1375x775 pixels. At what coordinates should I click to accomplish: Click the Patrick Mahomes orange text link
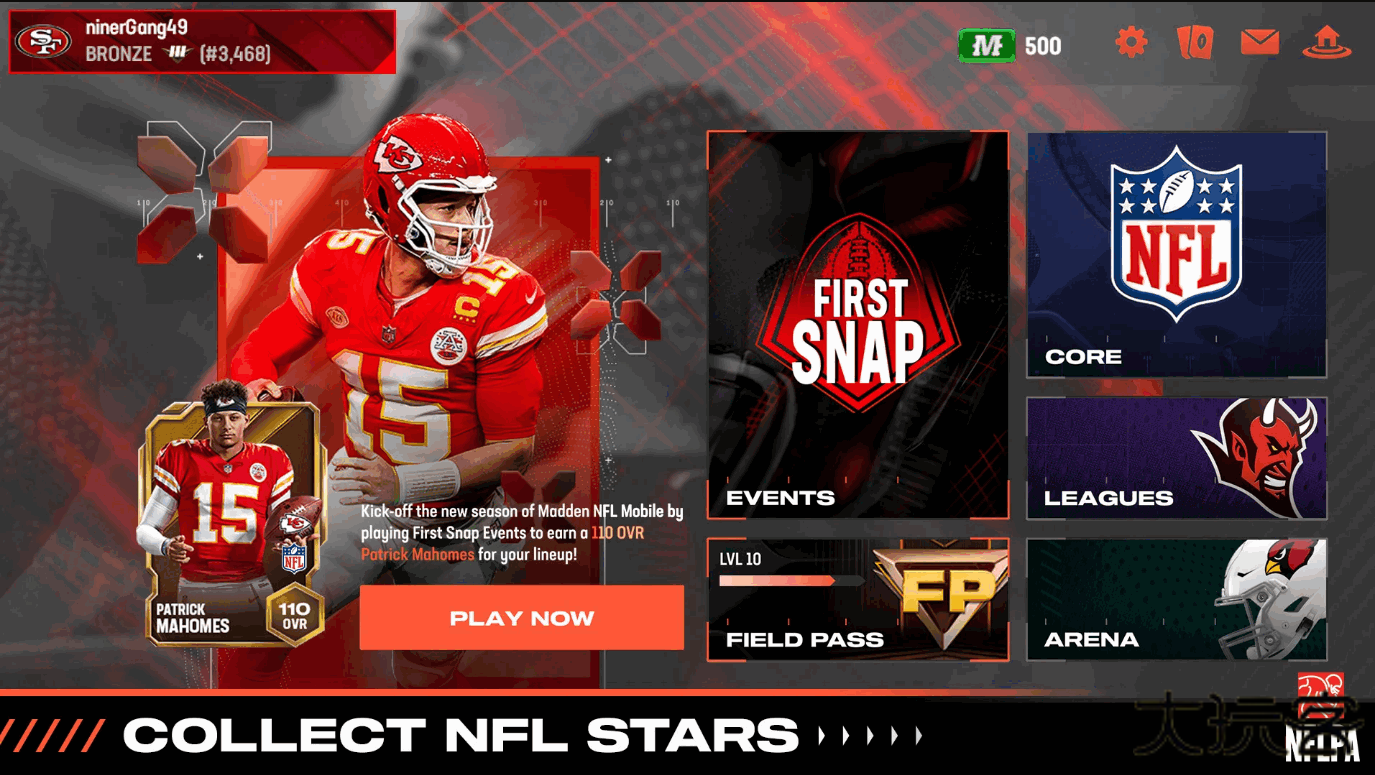(417, 554)
